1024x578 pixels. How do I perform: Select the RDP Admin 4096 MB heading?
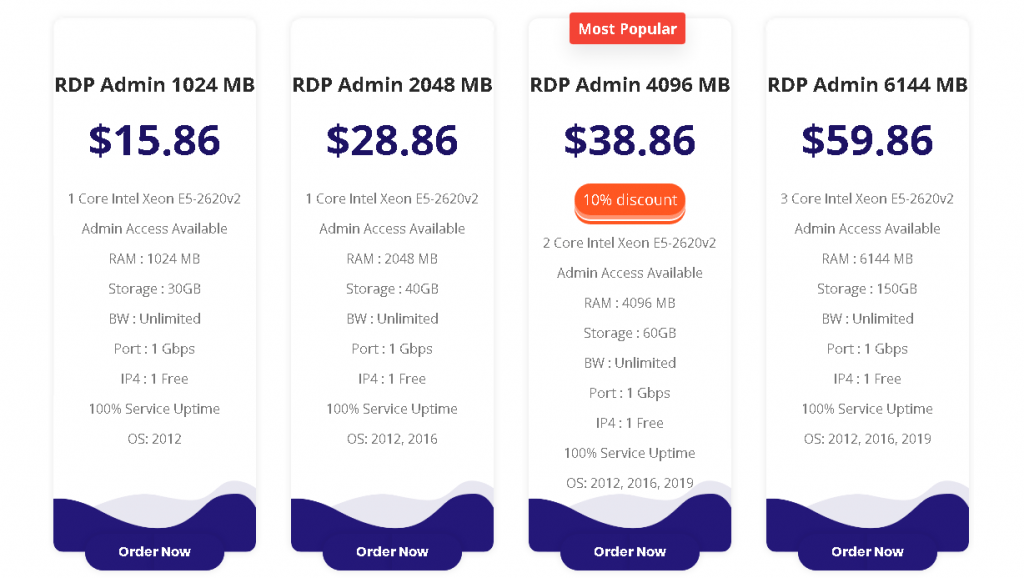pyautogui.click(x=629, y=85)
